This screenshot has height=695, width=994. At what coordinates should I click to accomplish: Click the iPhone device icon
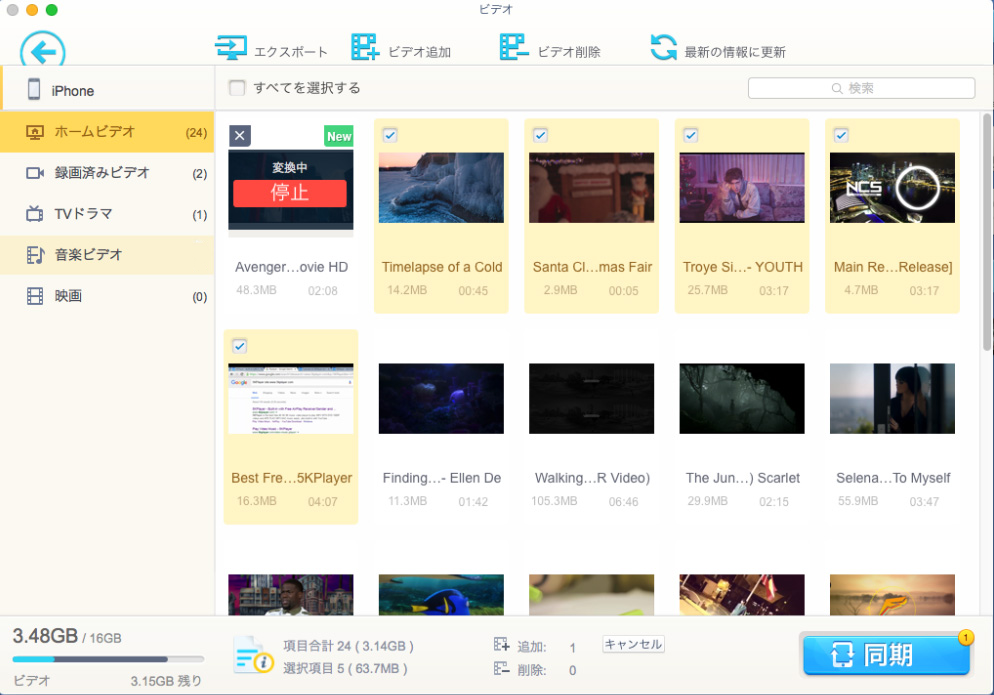(34, 89)
